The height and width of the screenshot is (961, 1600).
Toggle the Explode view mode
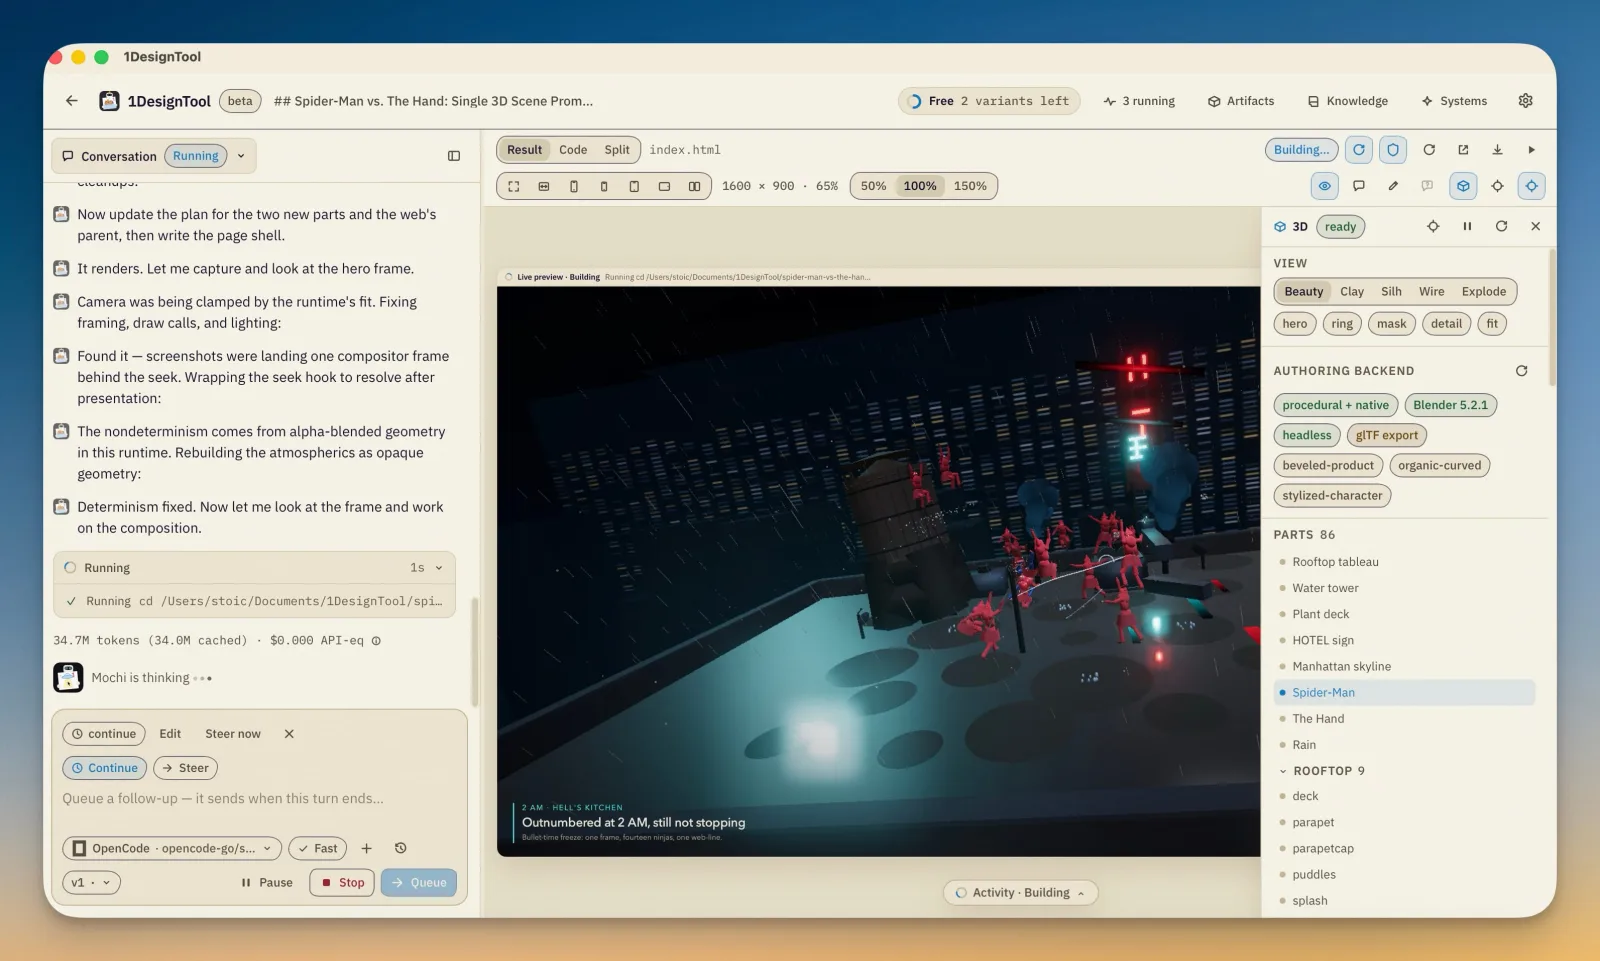(x=1483, y=292)
